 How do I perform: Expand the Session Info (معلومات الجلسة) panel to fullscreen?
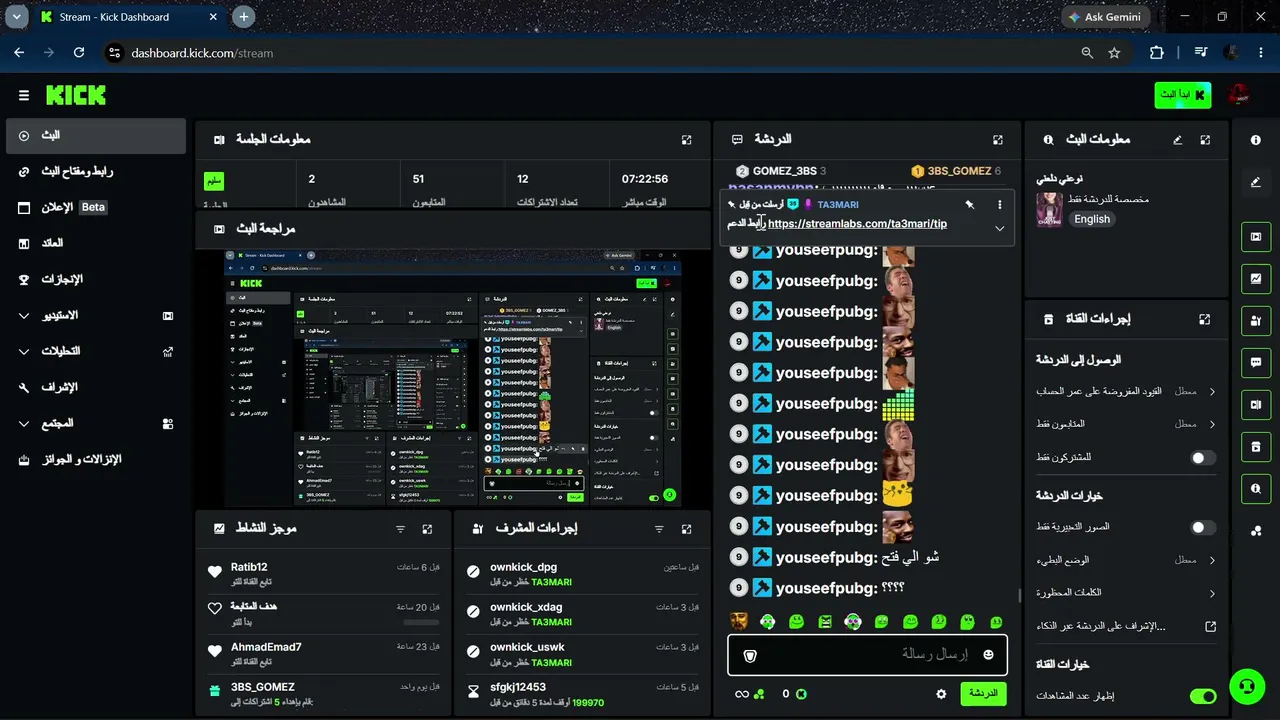pos(687,140)
